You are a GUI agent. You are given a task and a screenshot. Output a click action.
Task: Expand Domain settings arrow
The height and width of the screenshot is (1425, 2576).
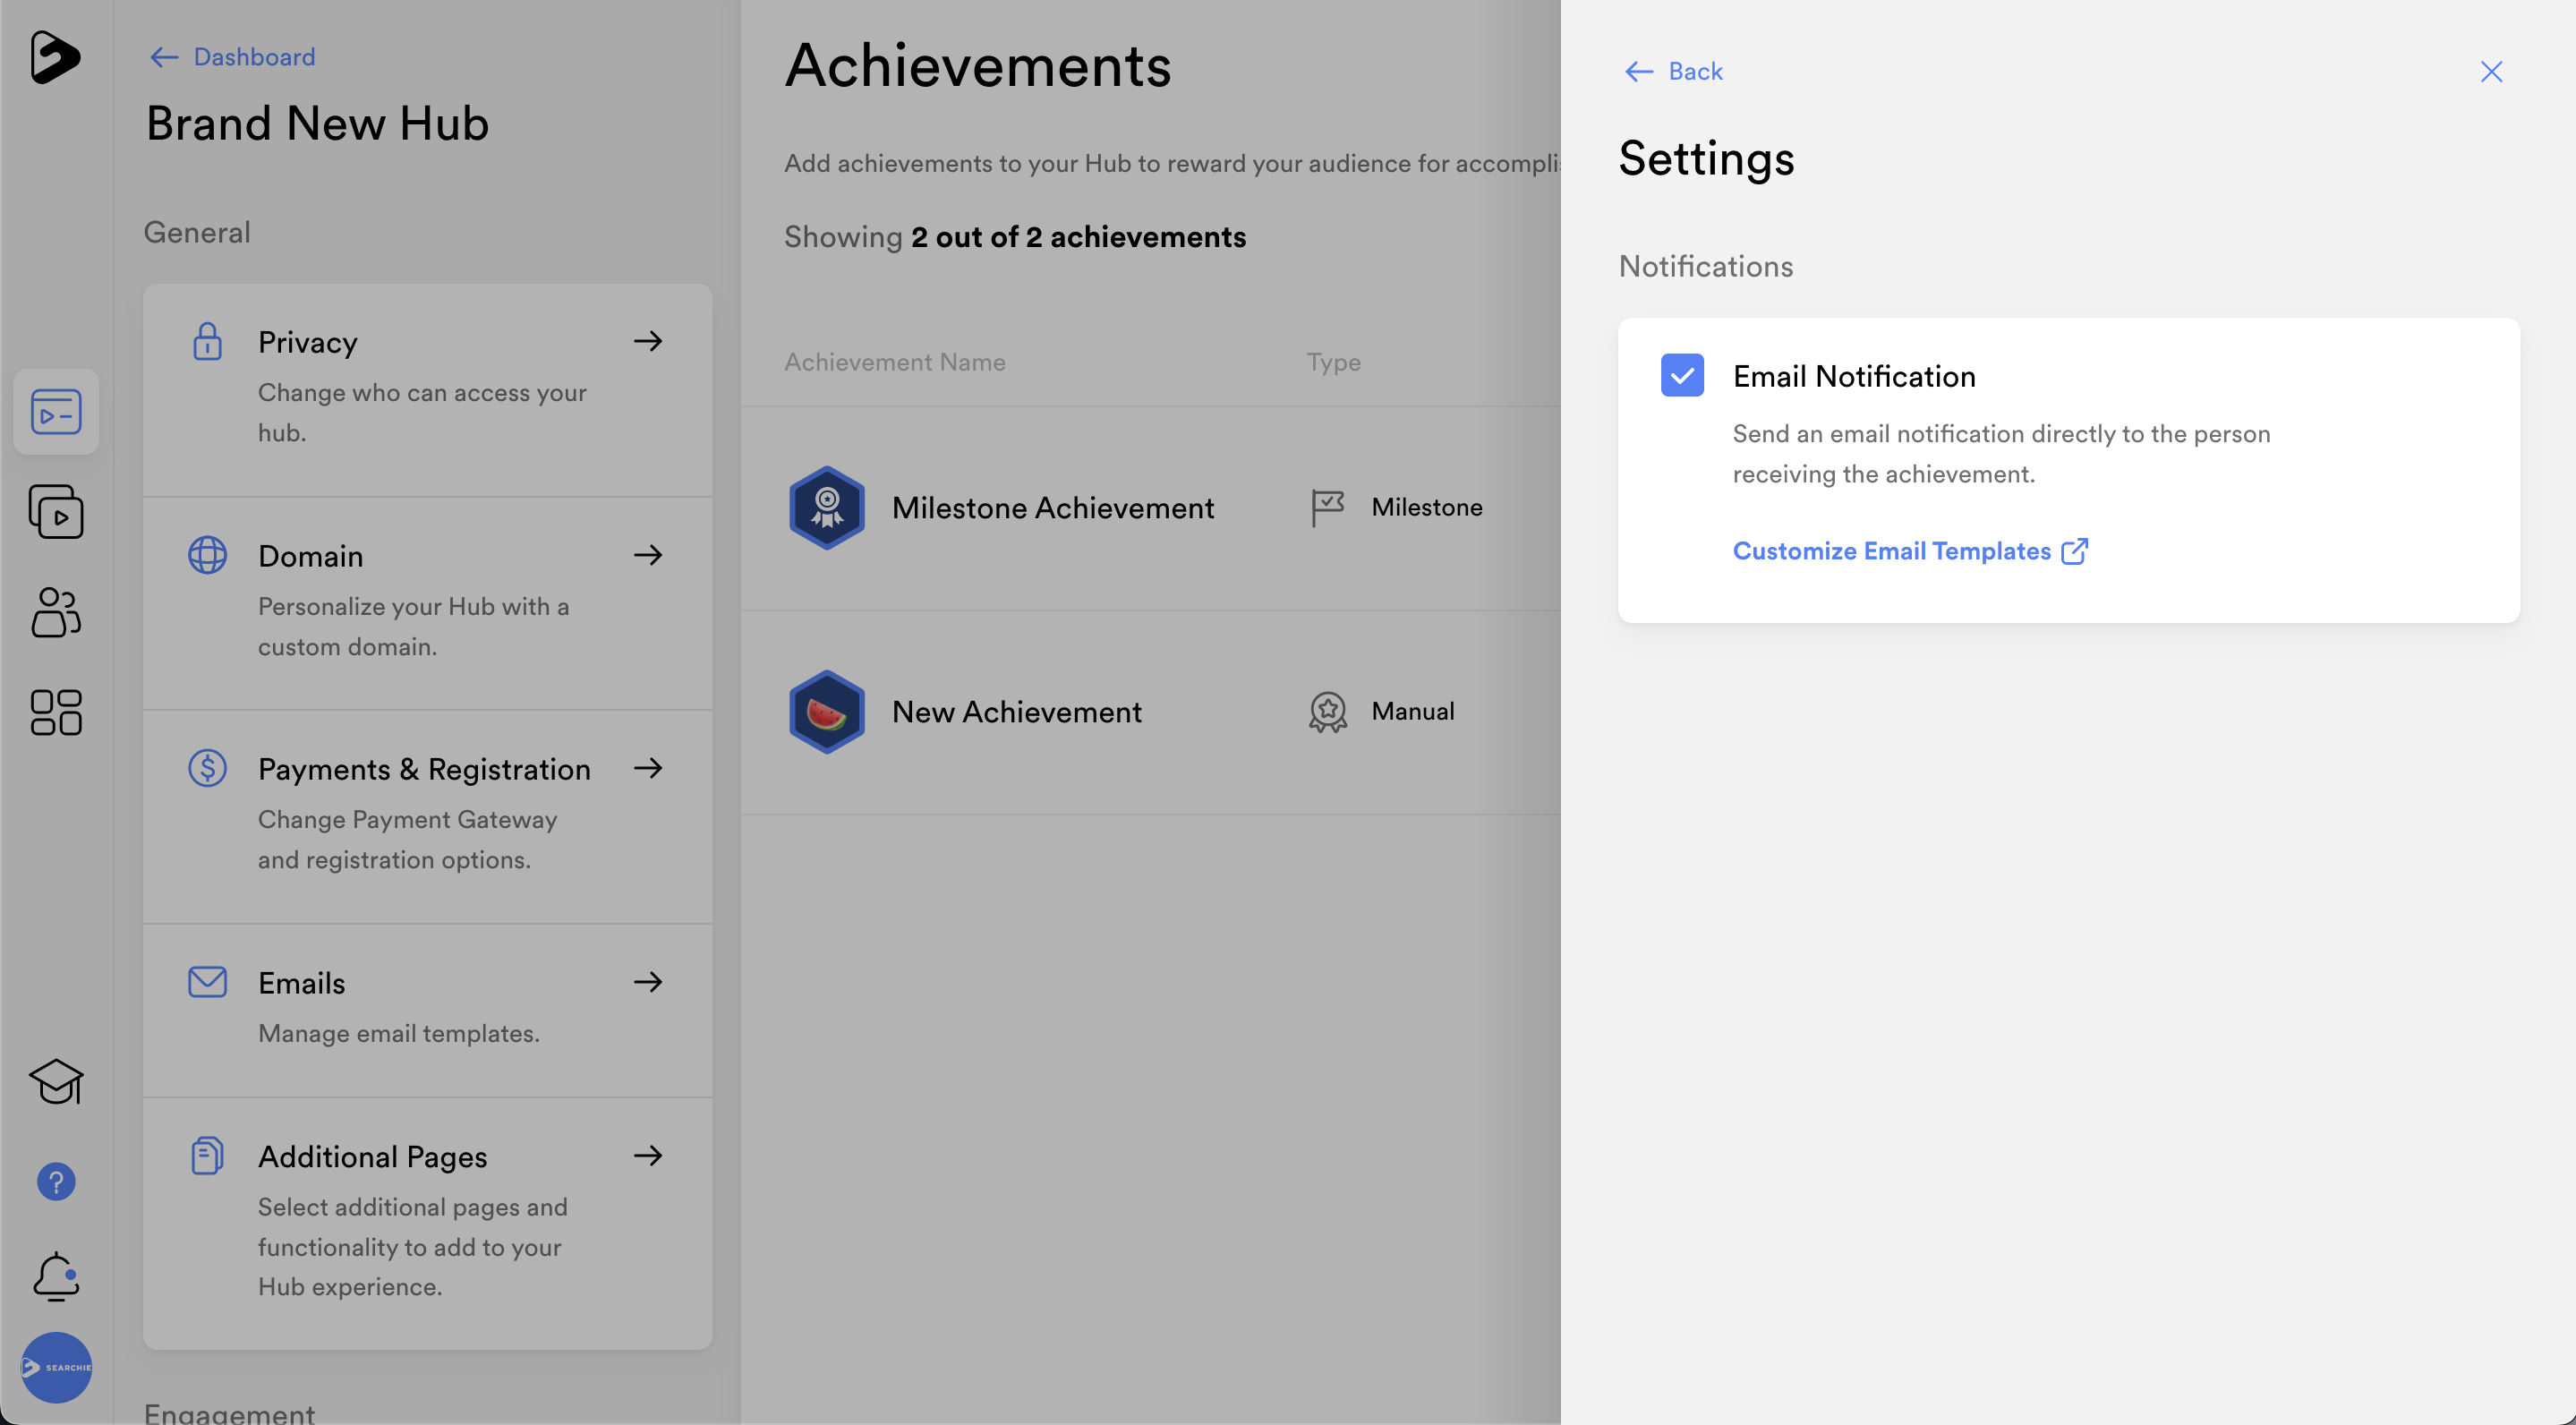coord(648,555)
